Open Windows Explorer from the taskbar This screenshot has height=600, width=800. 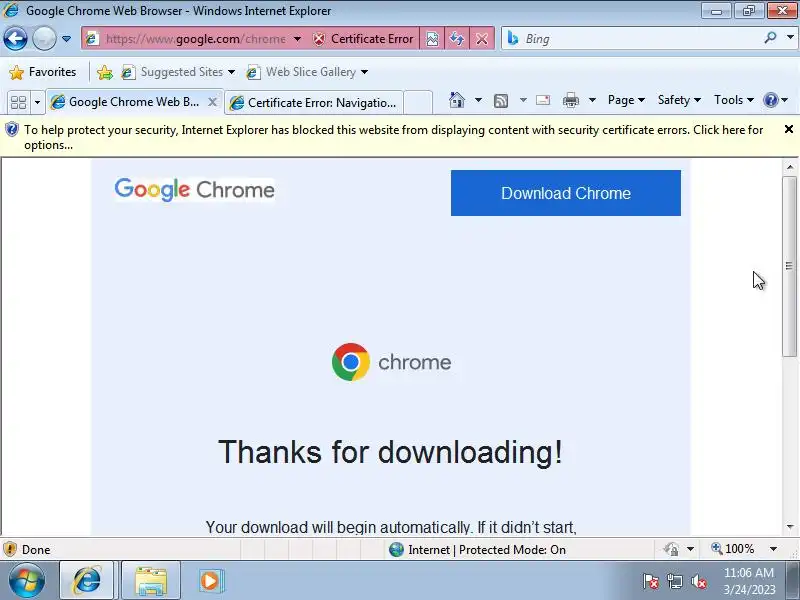(x=151, y=581)
